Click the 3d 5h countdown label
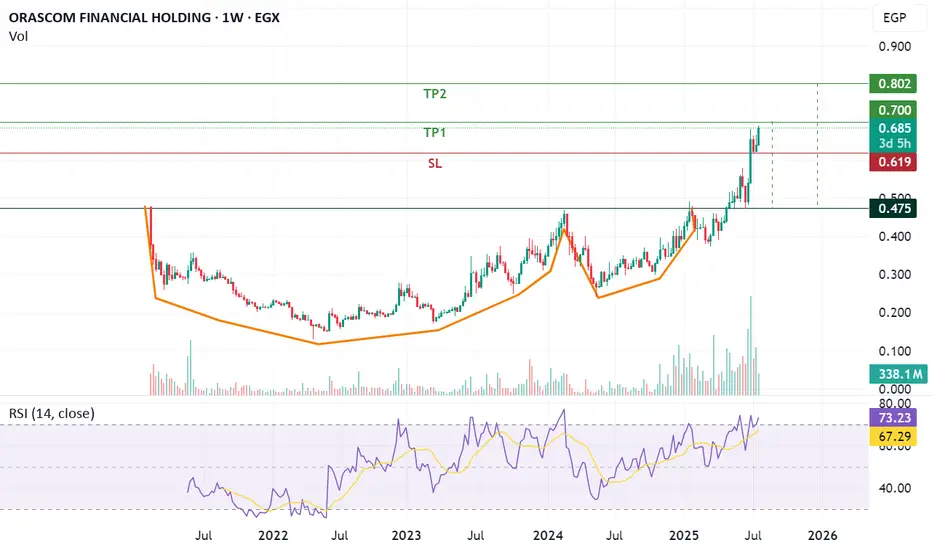Viewport: 932px width, 550px height. [x=893, y=143]
